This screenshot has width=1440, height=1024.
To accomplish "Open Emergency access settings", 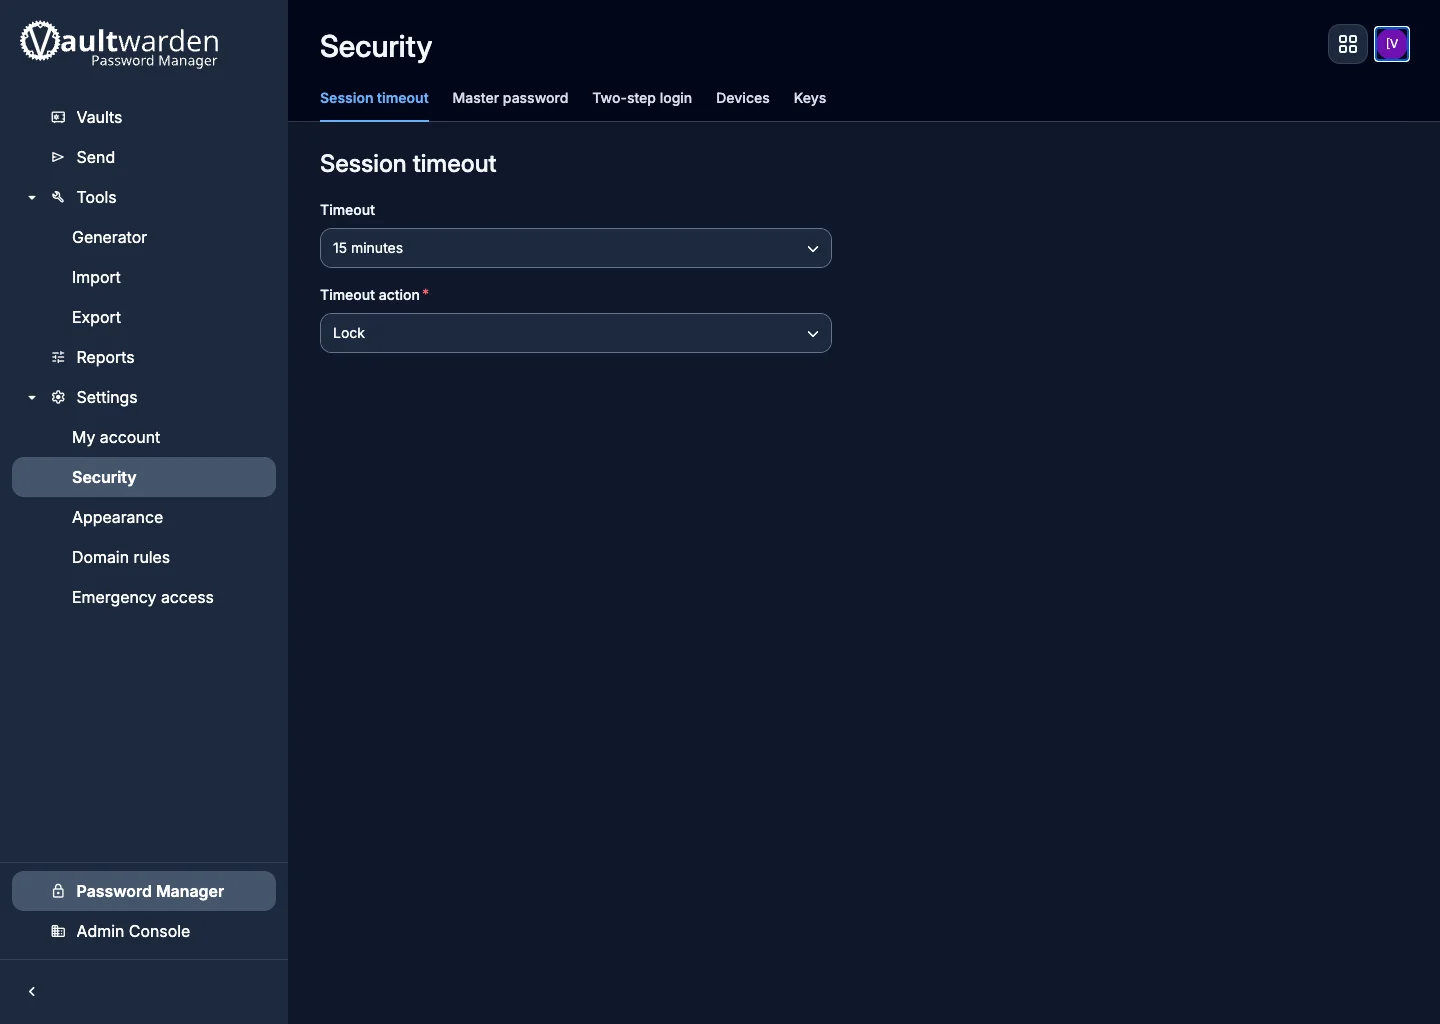I will [x=144, y=597].
